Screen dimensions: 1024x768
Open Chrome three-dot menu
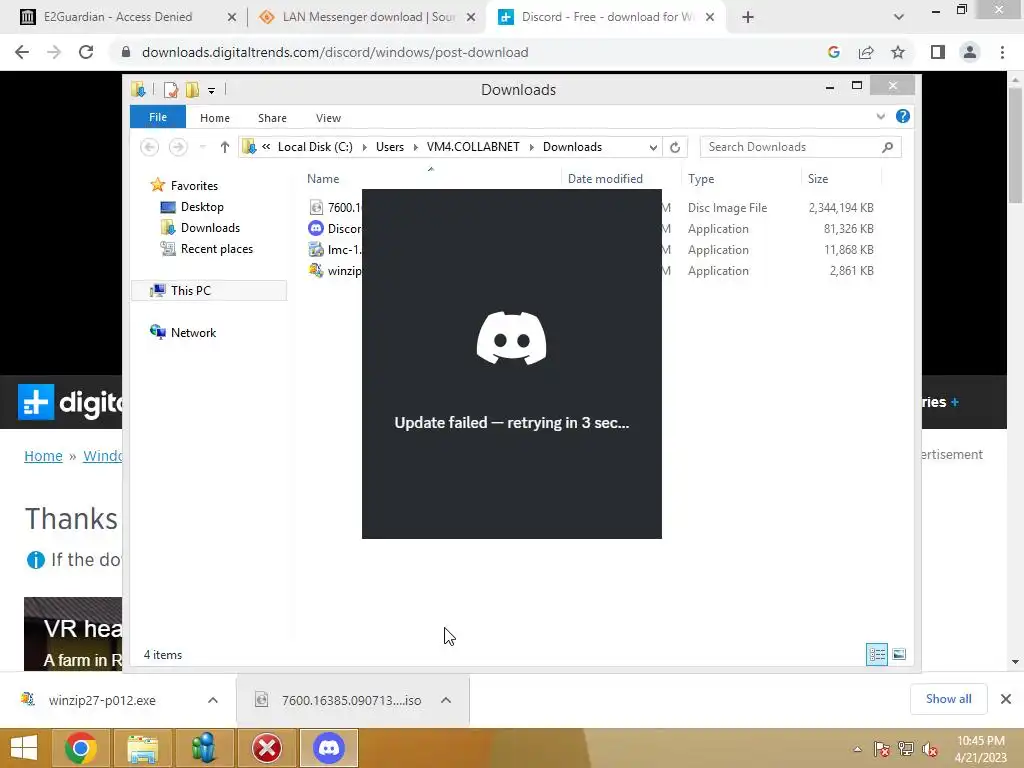[1002, 52]
